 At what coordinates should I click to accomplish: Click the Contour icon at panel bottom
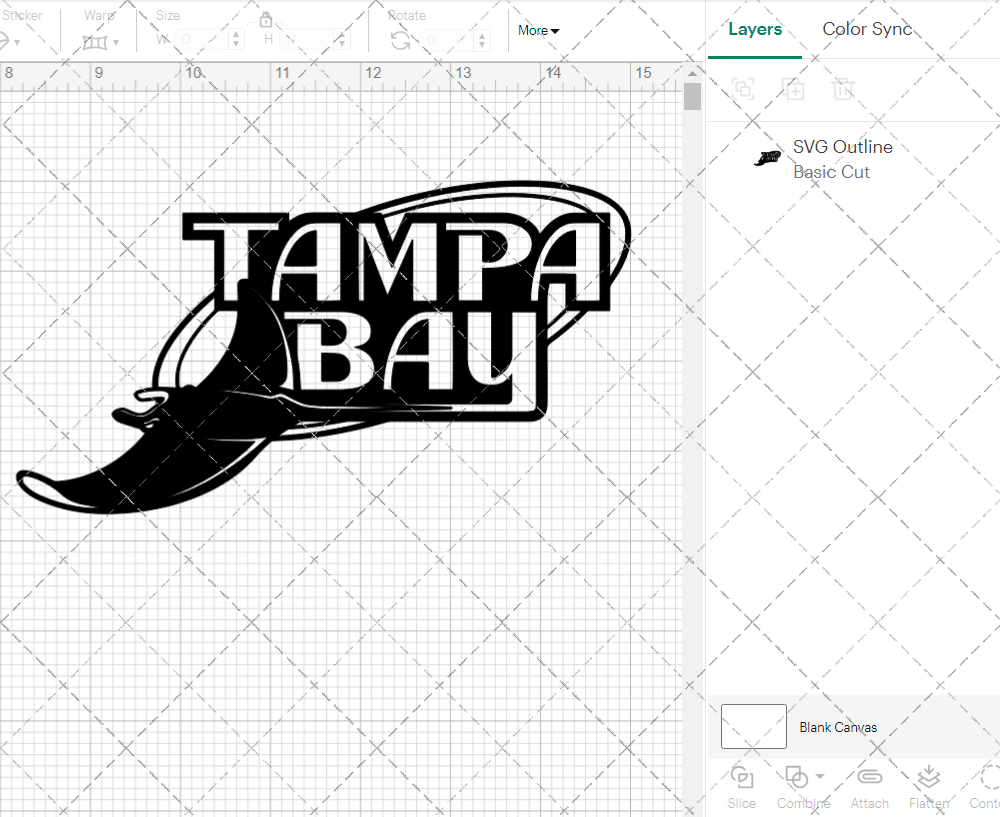988,778
